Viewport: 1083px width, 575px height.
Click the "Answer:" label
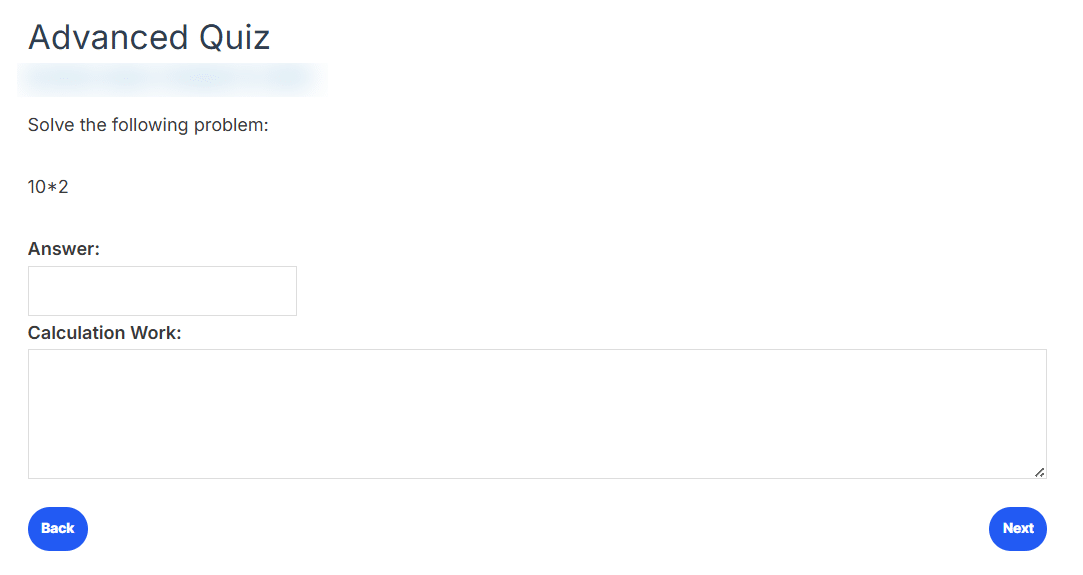[x=64, y=249]
